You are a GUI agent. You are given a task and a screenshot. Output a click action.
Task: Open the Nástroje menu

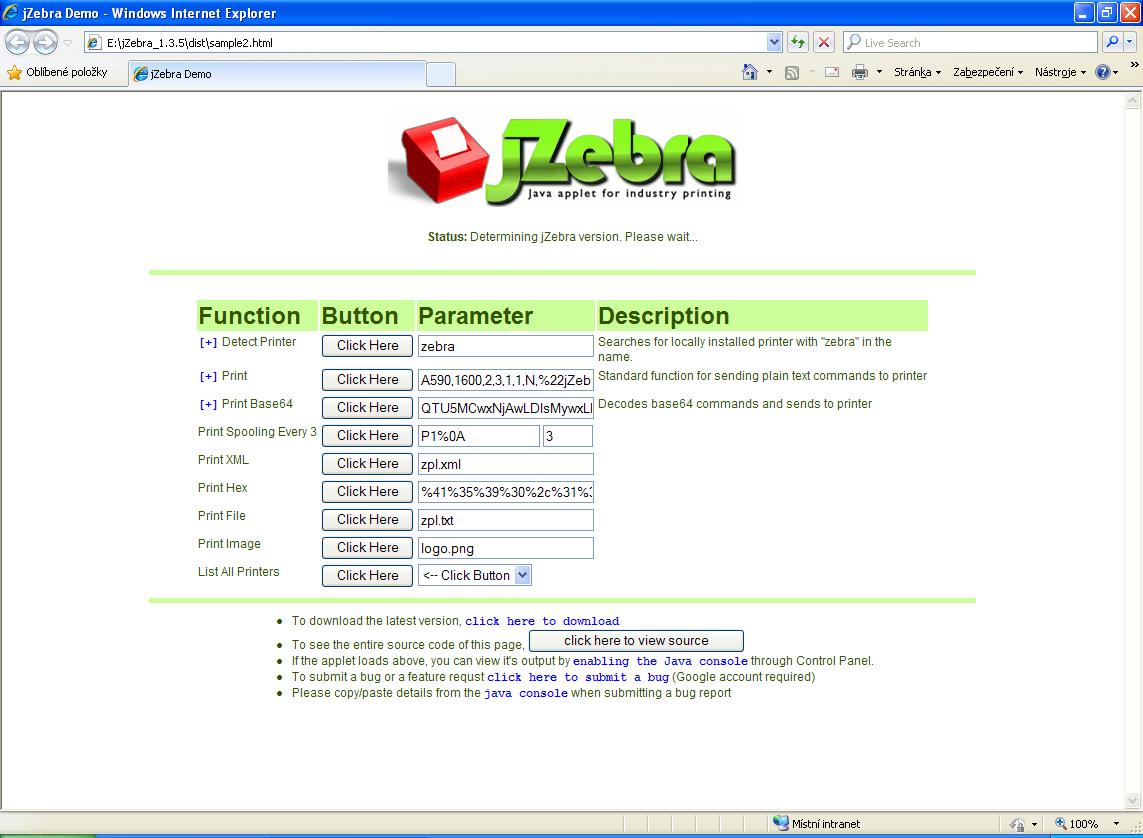point(1060,72)
